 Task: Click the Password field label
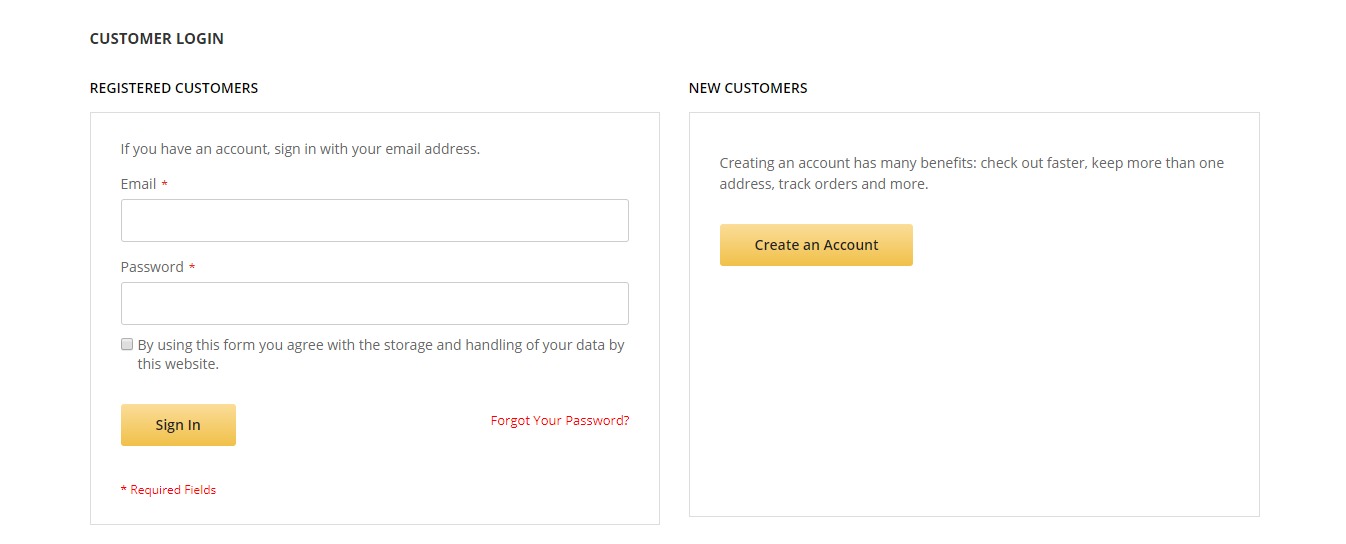(x=152, y=267)
